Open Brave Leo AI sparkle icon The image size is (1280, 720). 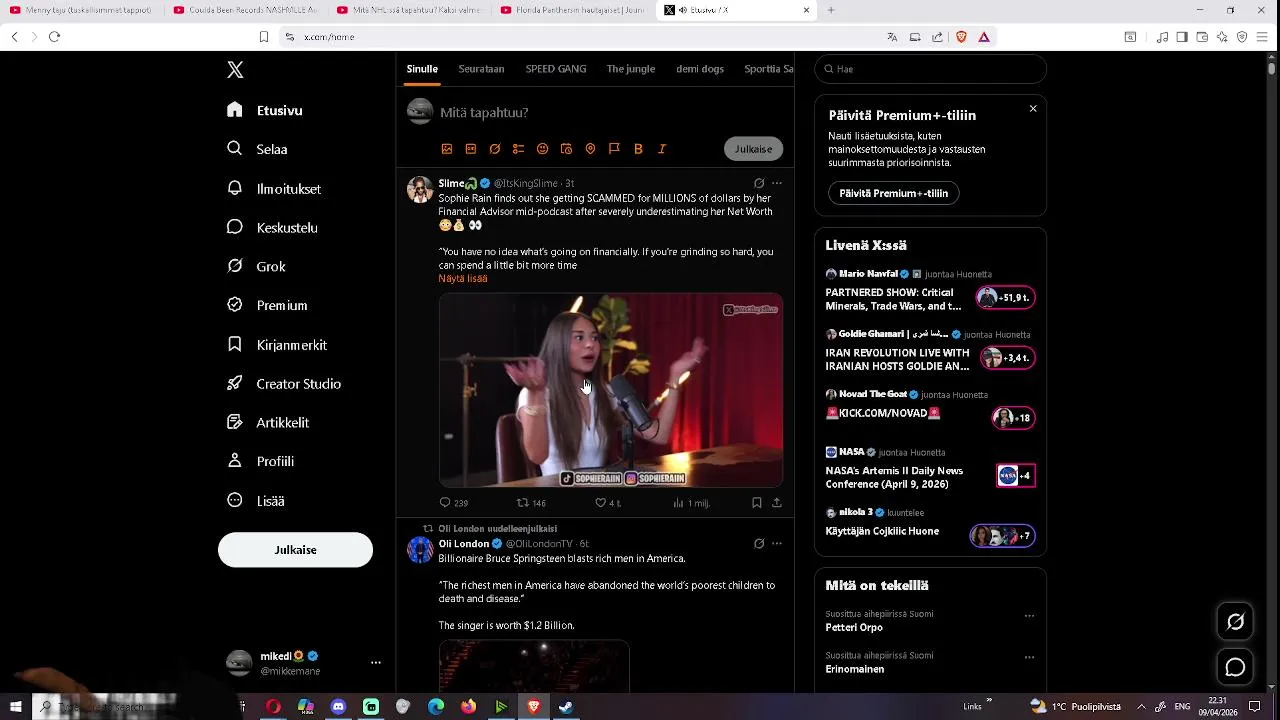click(x=1222, y=37)
